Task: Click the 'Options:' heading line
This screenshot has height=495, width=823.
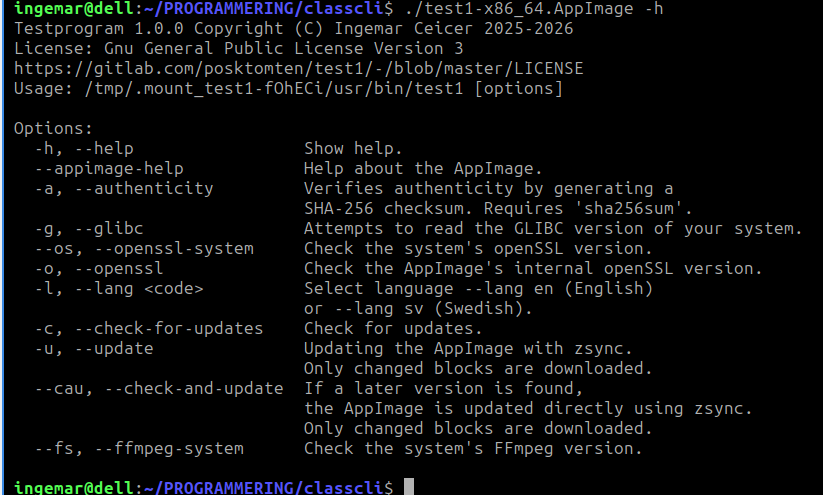Action: pyautogui.click(x=53, y=128)
